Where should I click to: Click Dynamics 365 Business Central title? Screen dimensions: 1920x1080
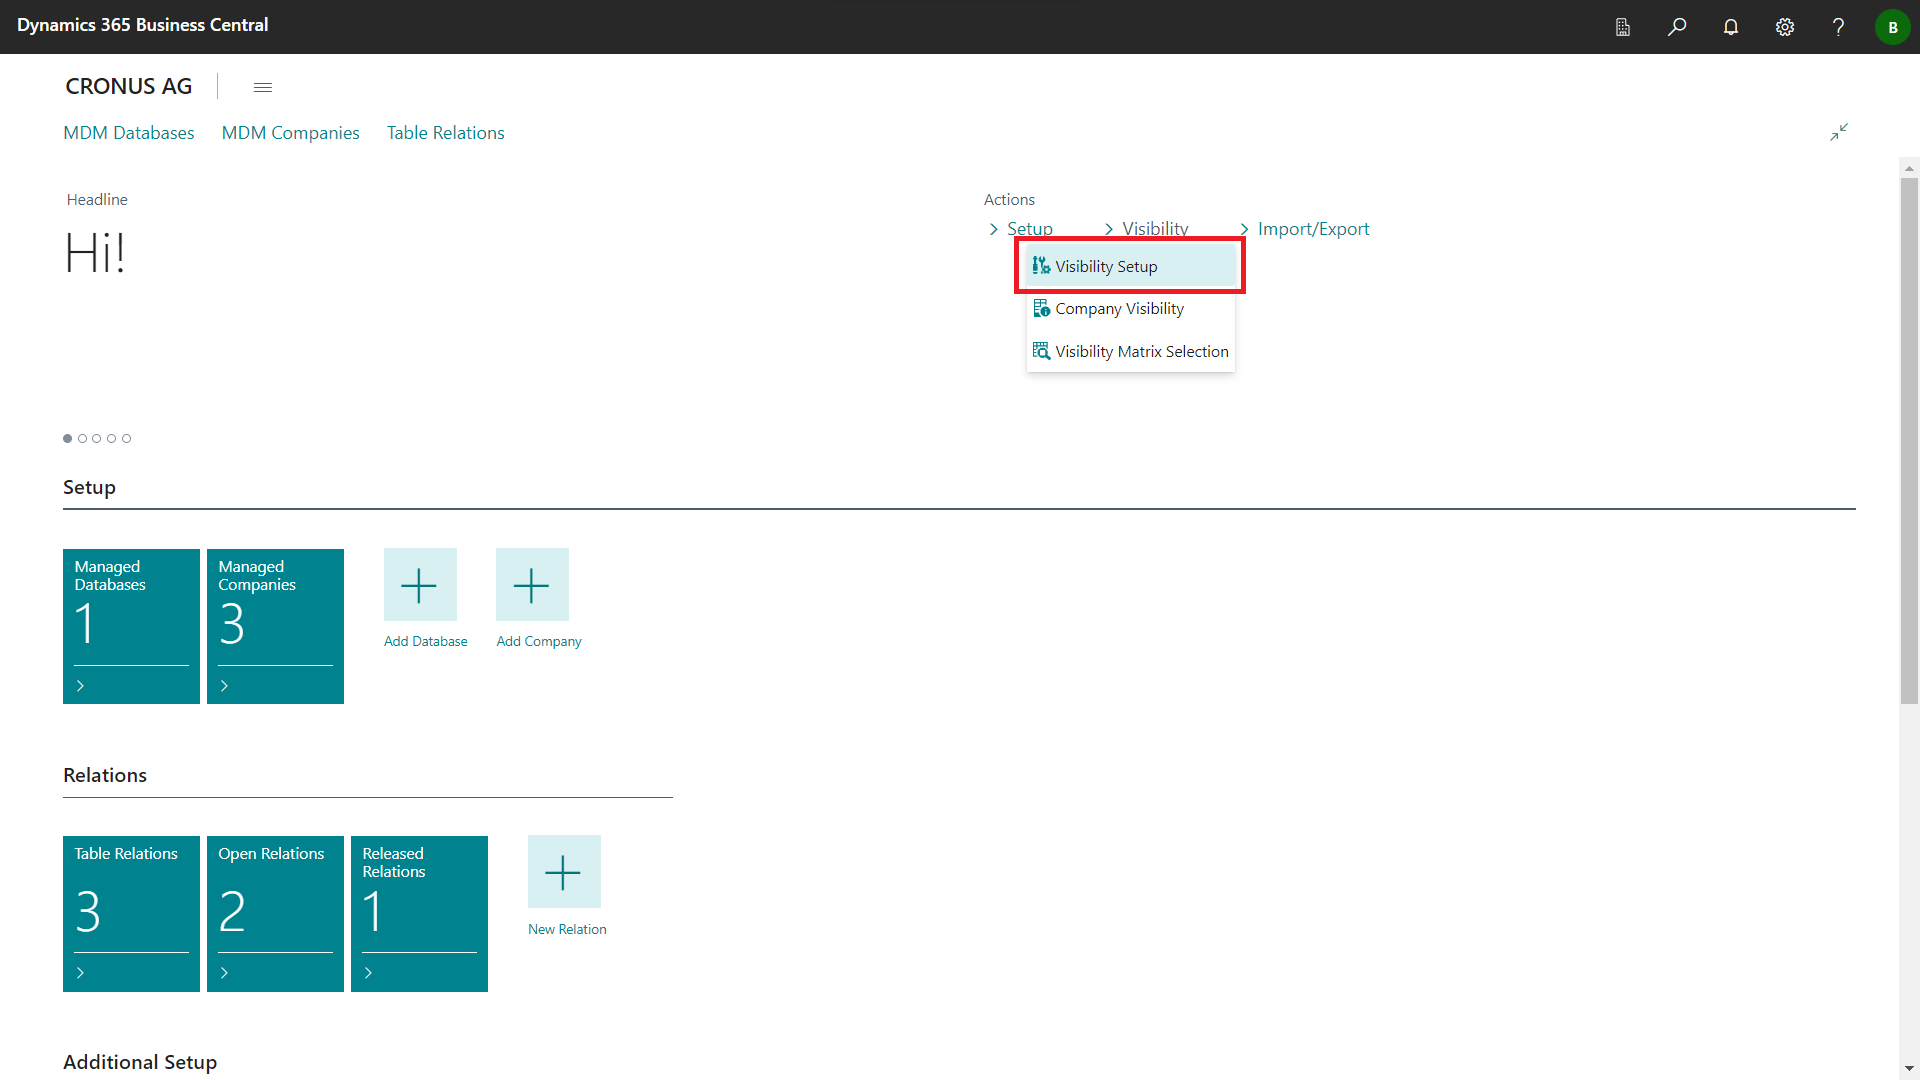click(143, 25)
